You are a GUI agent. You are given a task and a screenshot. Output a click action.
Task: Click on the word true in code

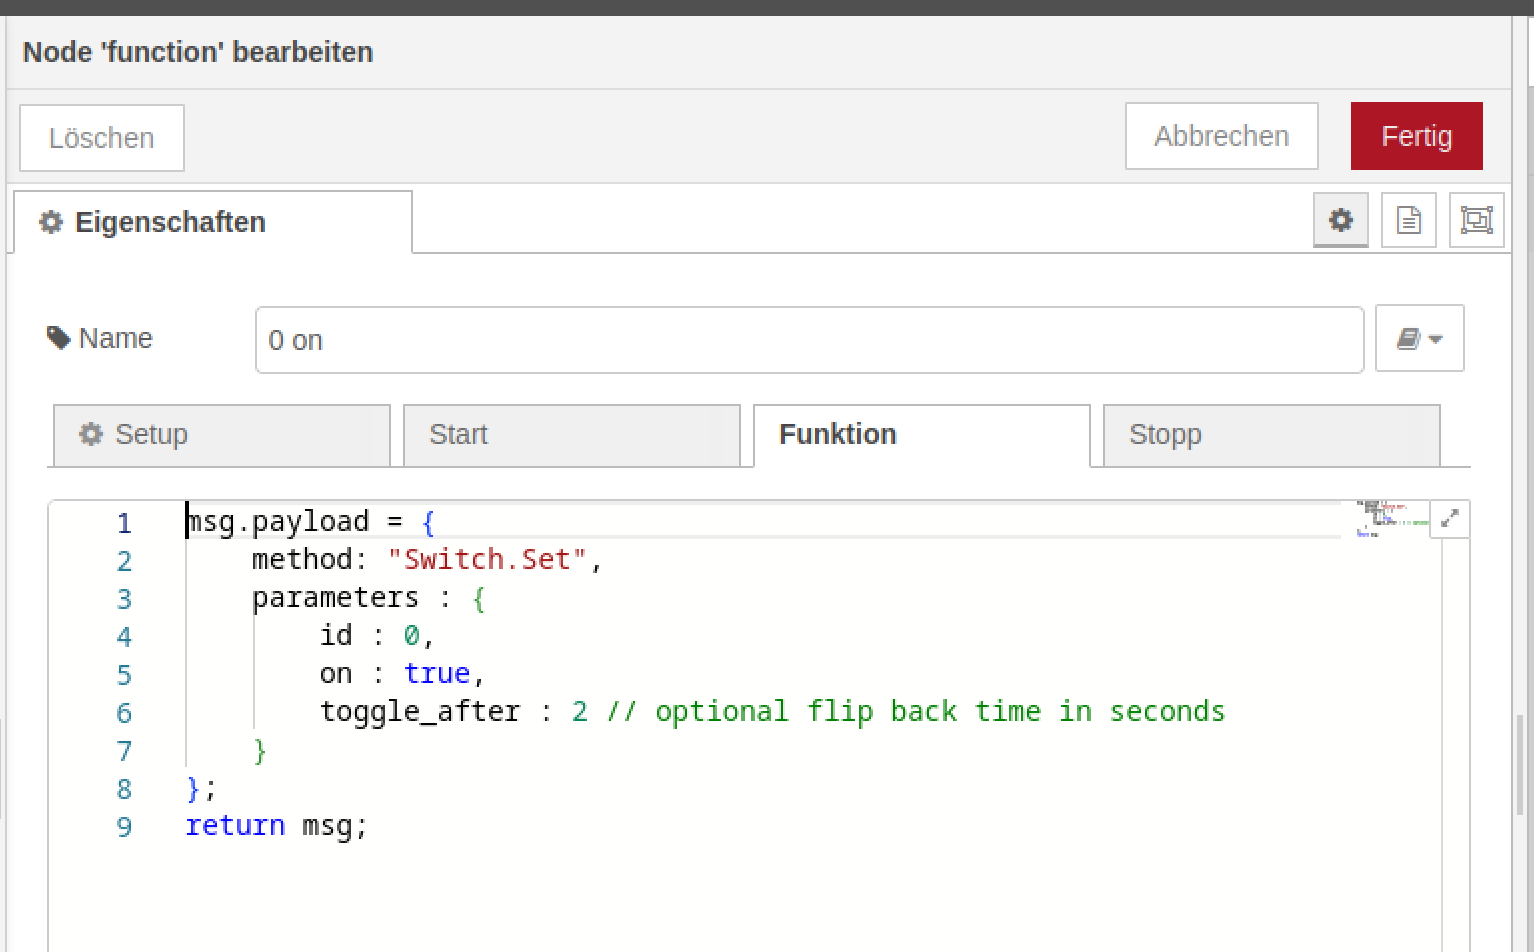click(437, 673)
